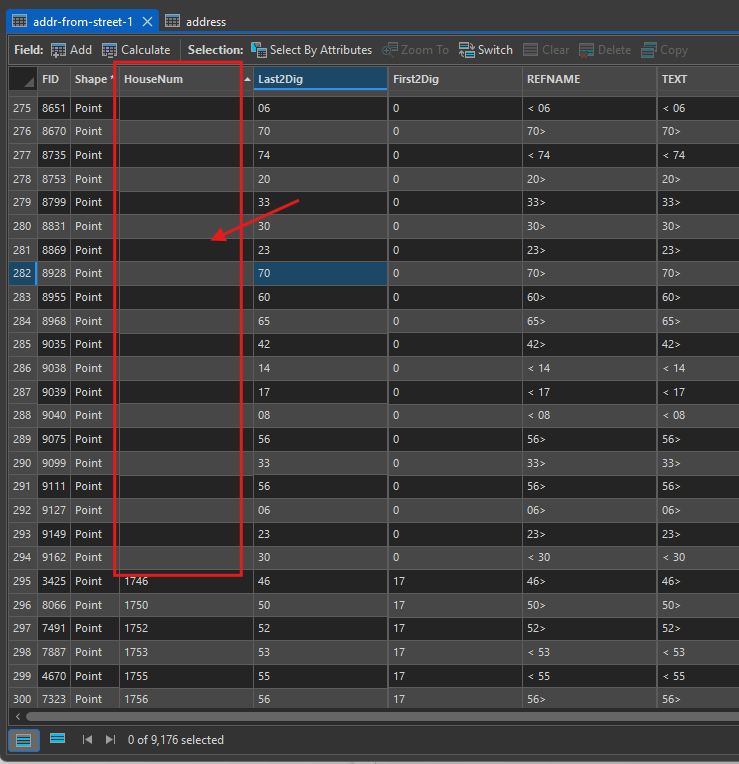Click HouseNum cell 1750
739x764 pixels.
[186, 605]
